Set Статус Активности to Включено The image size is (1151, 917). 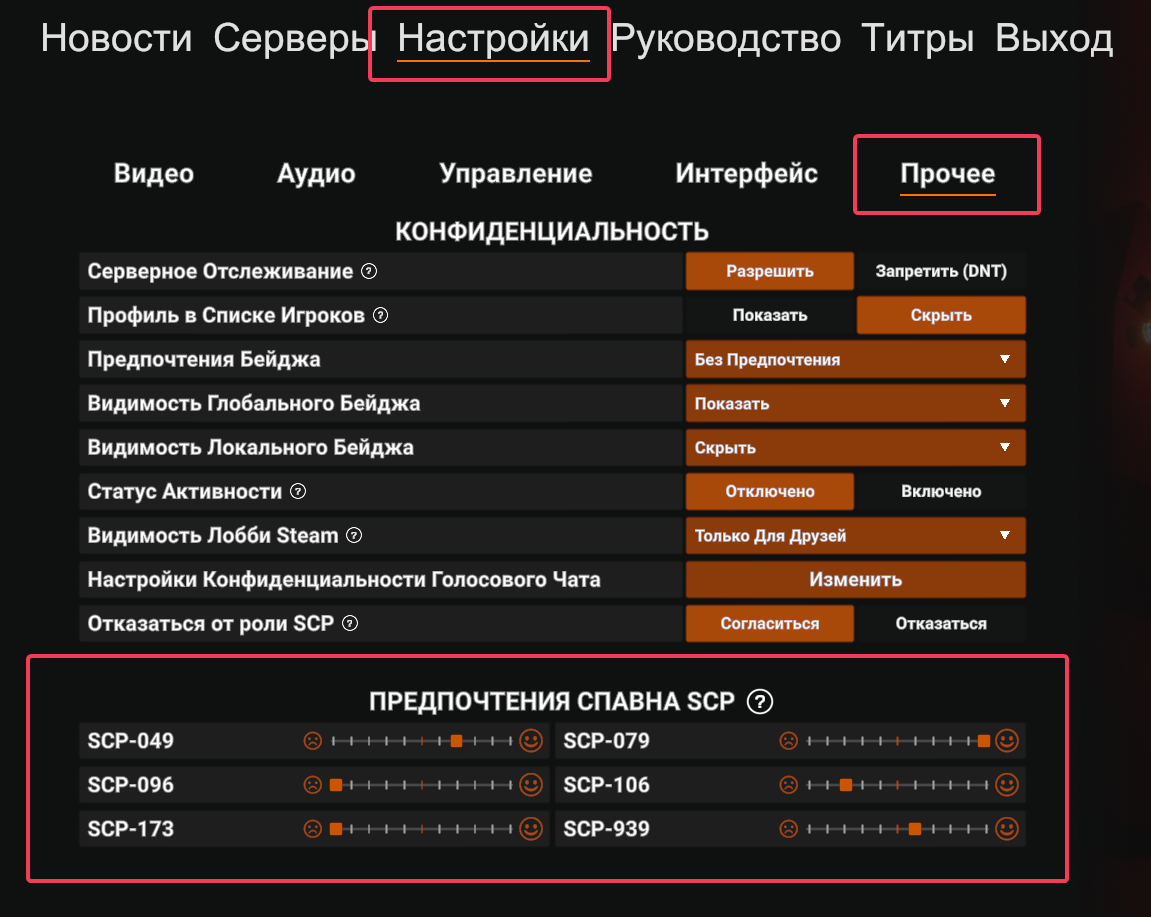pyautogui.click(x=940, y=491)
